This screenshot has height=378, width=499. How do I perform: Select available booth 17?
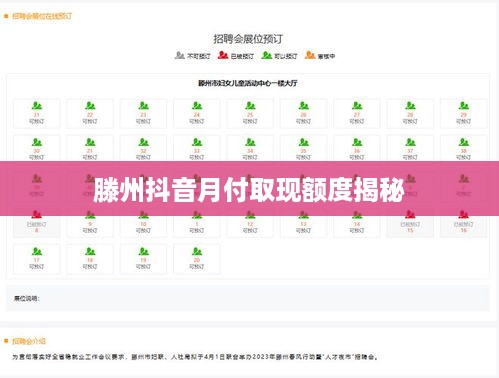click(37, 259)
